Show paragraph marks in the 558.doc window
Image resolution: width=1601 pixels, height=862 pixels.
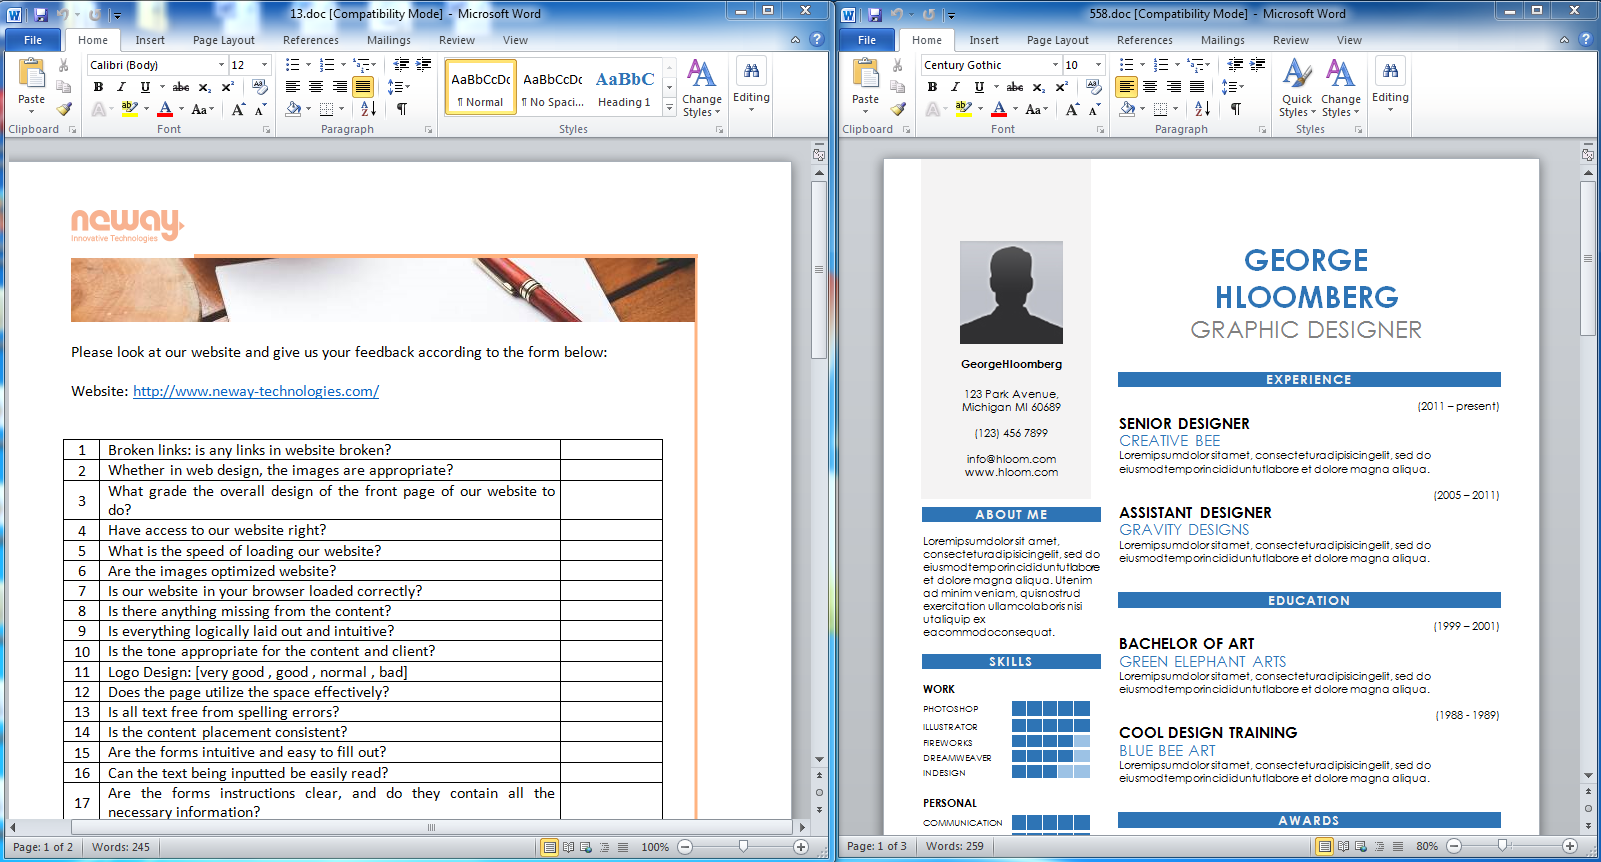[x=1236, y=109]
